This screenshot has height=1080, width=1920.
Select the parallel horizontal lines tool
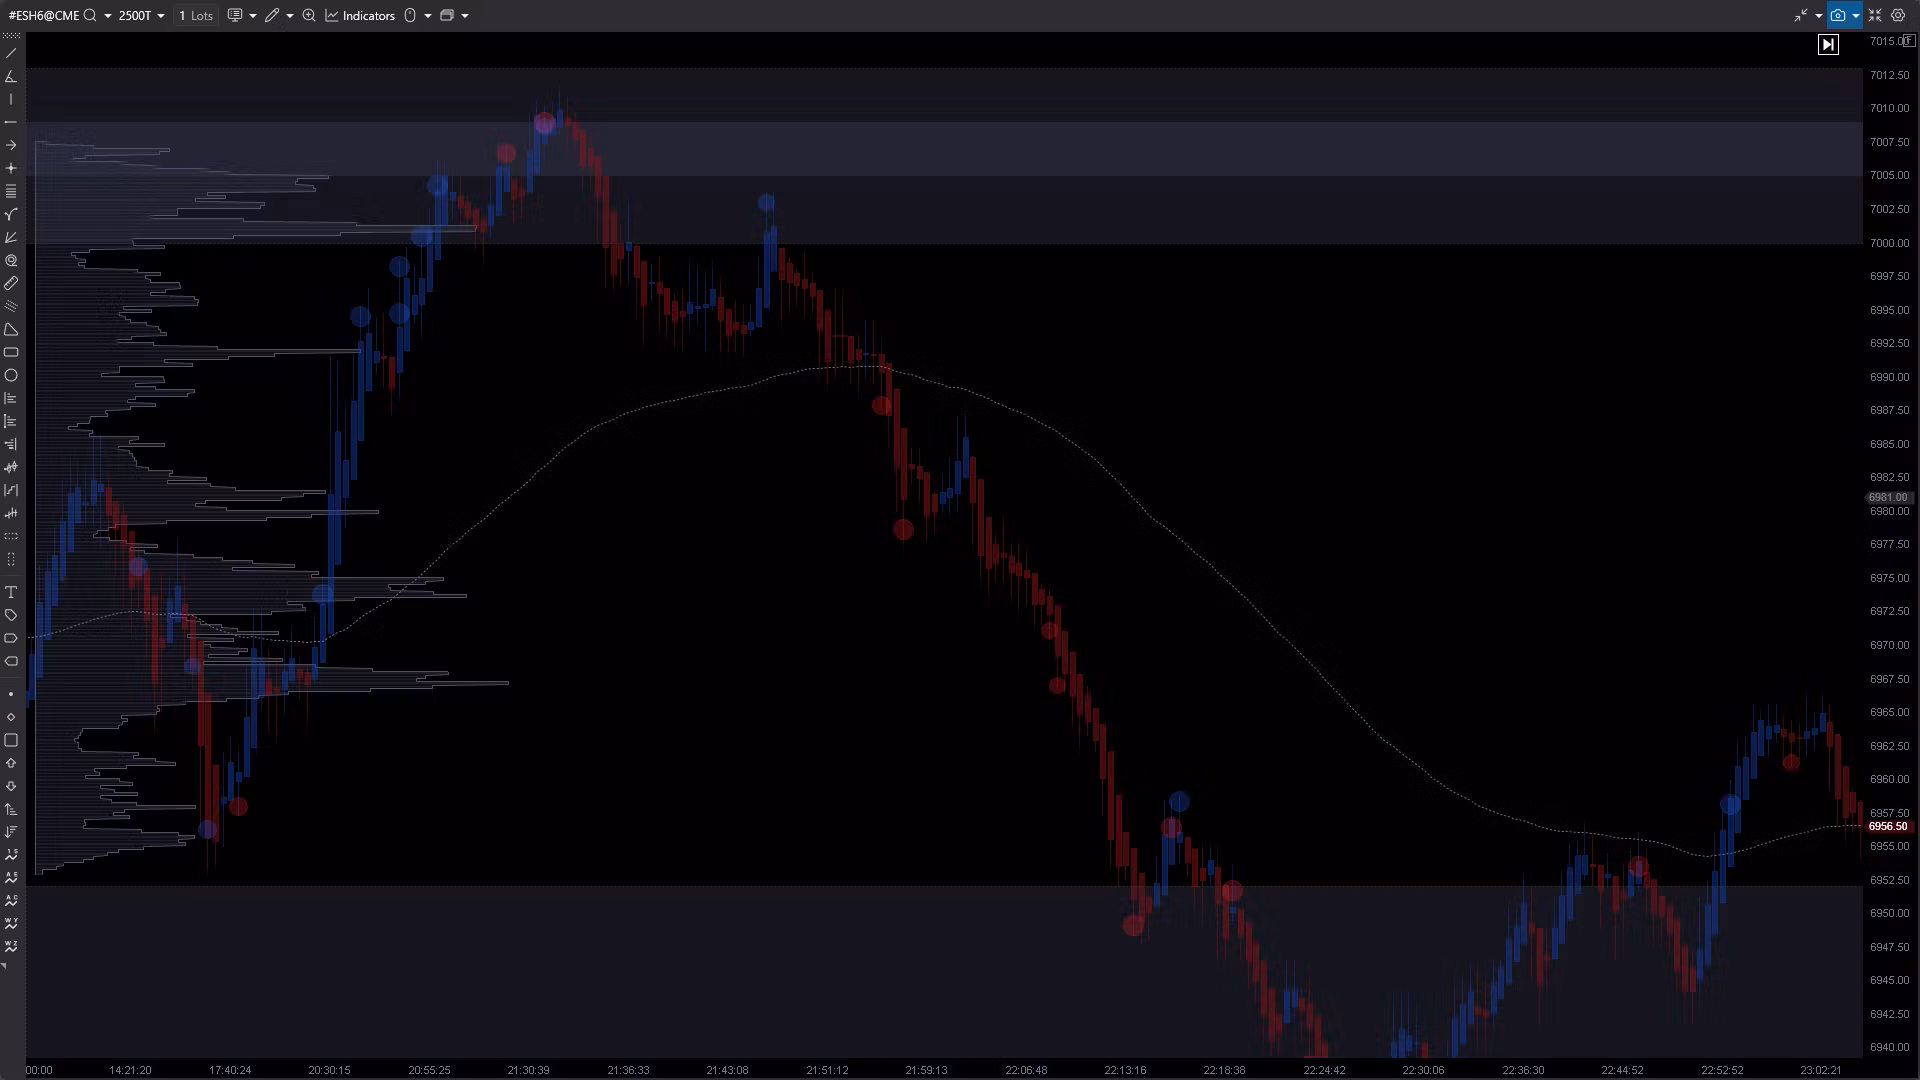[x=11, y=191]
